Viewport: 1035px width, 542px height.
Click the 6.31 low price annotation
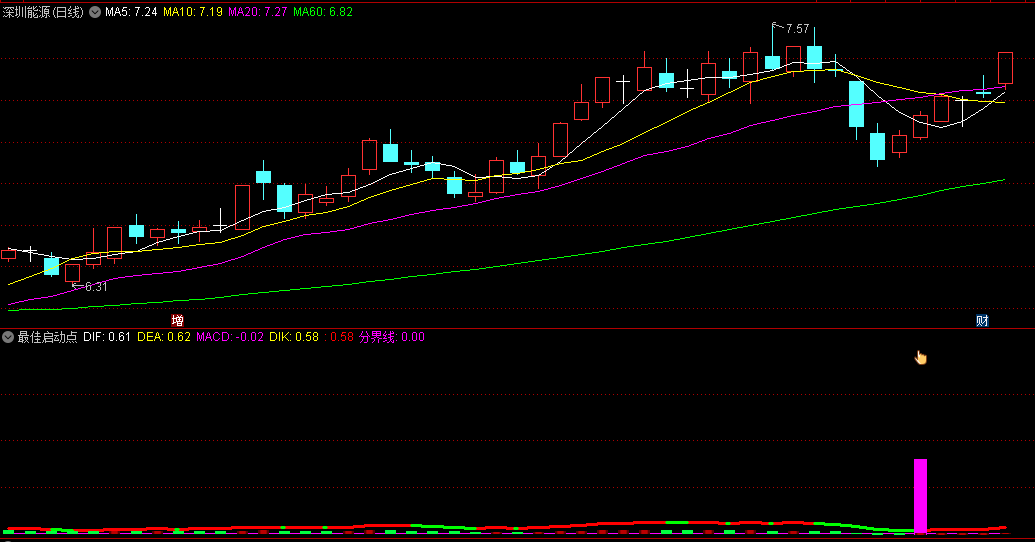coord(96,287)
